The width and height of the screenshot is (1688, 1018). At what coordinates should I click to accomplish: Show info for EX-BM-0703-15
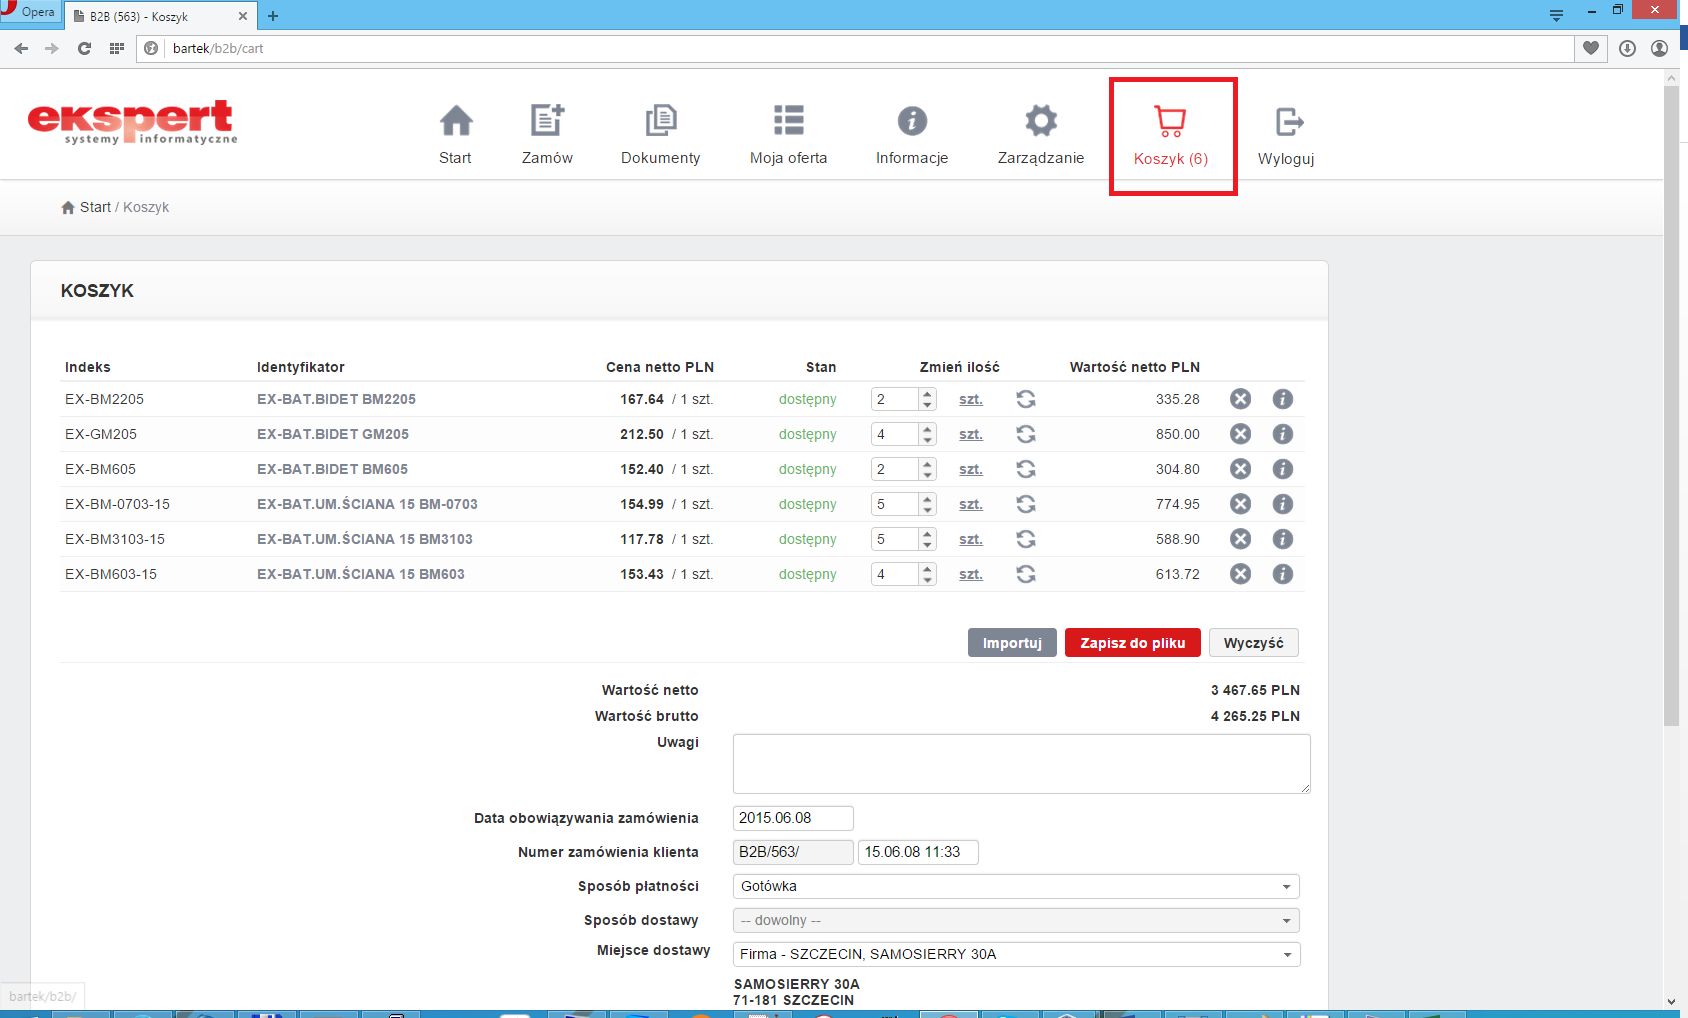1283,504
